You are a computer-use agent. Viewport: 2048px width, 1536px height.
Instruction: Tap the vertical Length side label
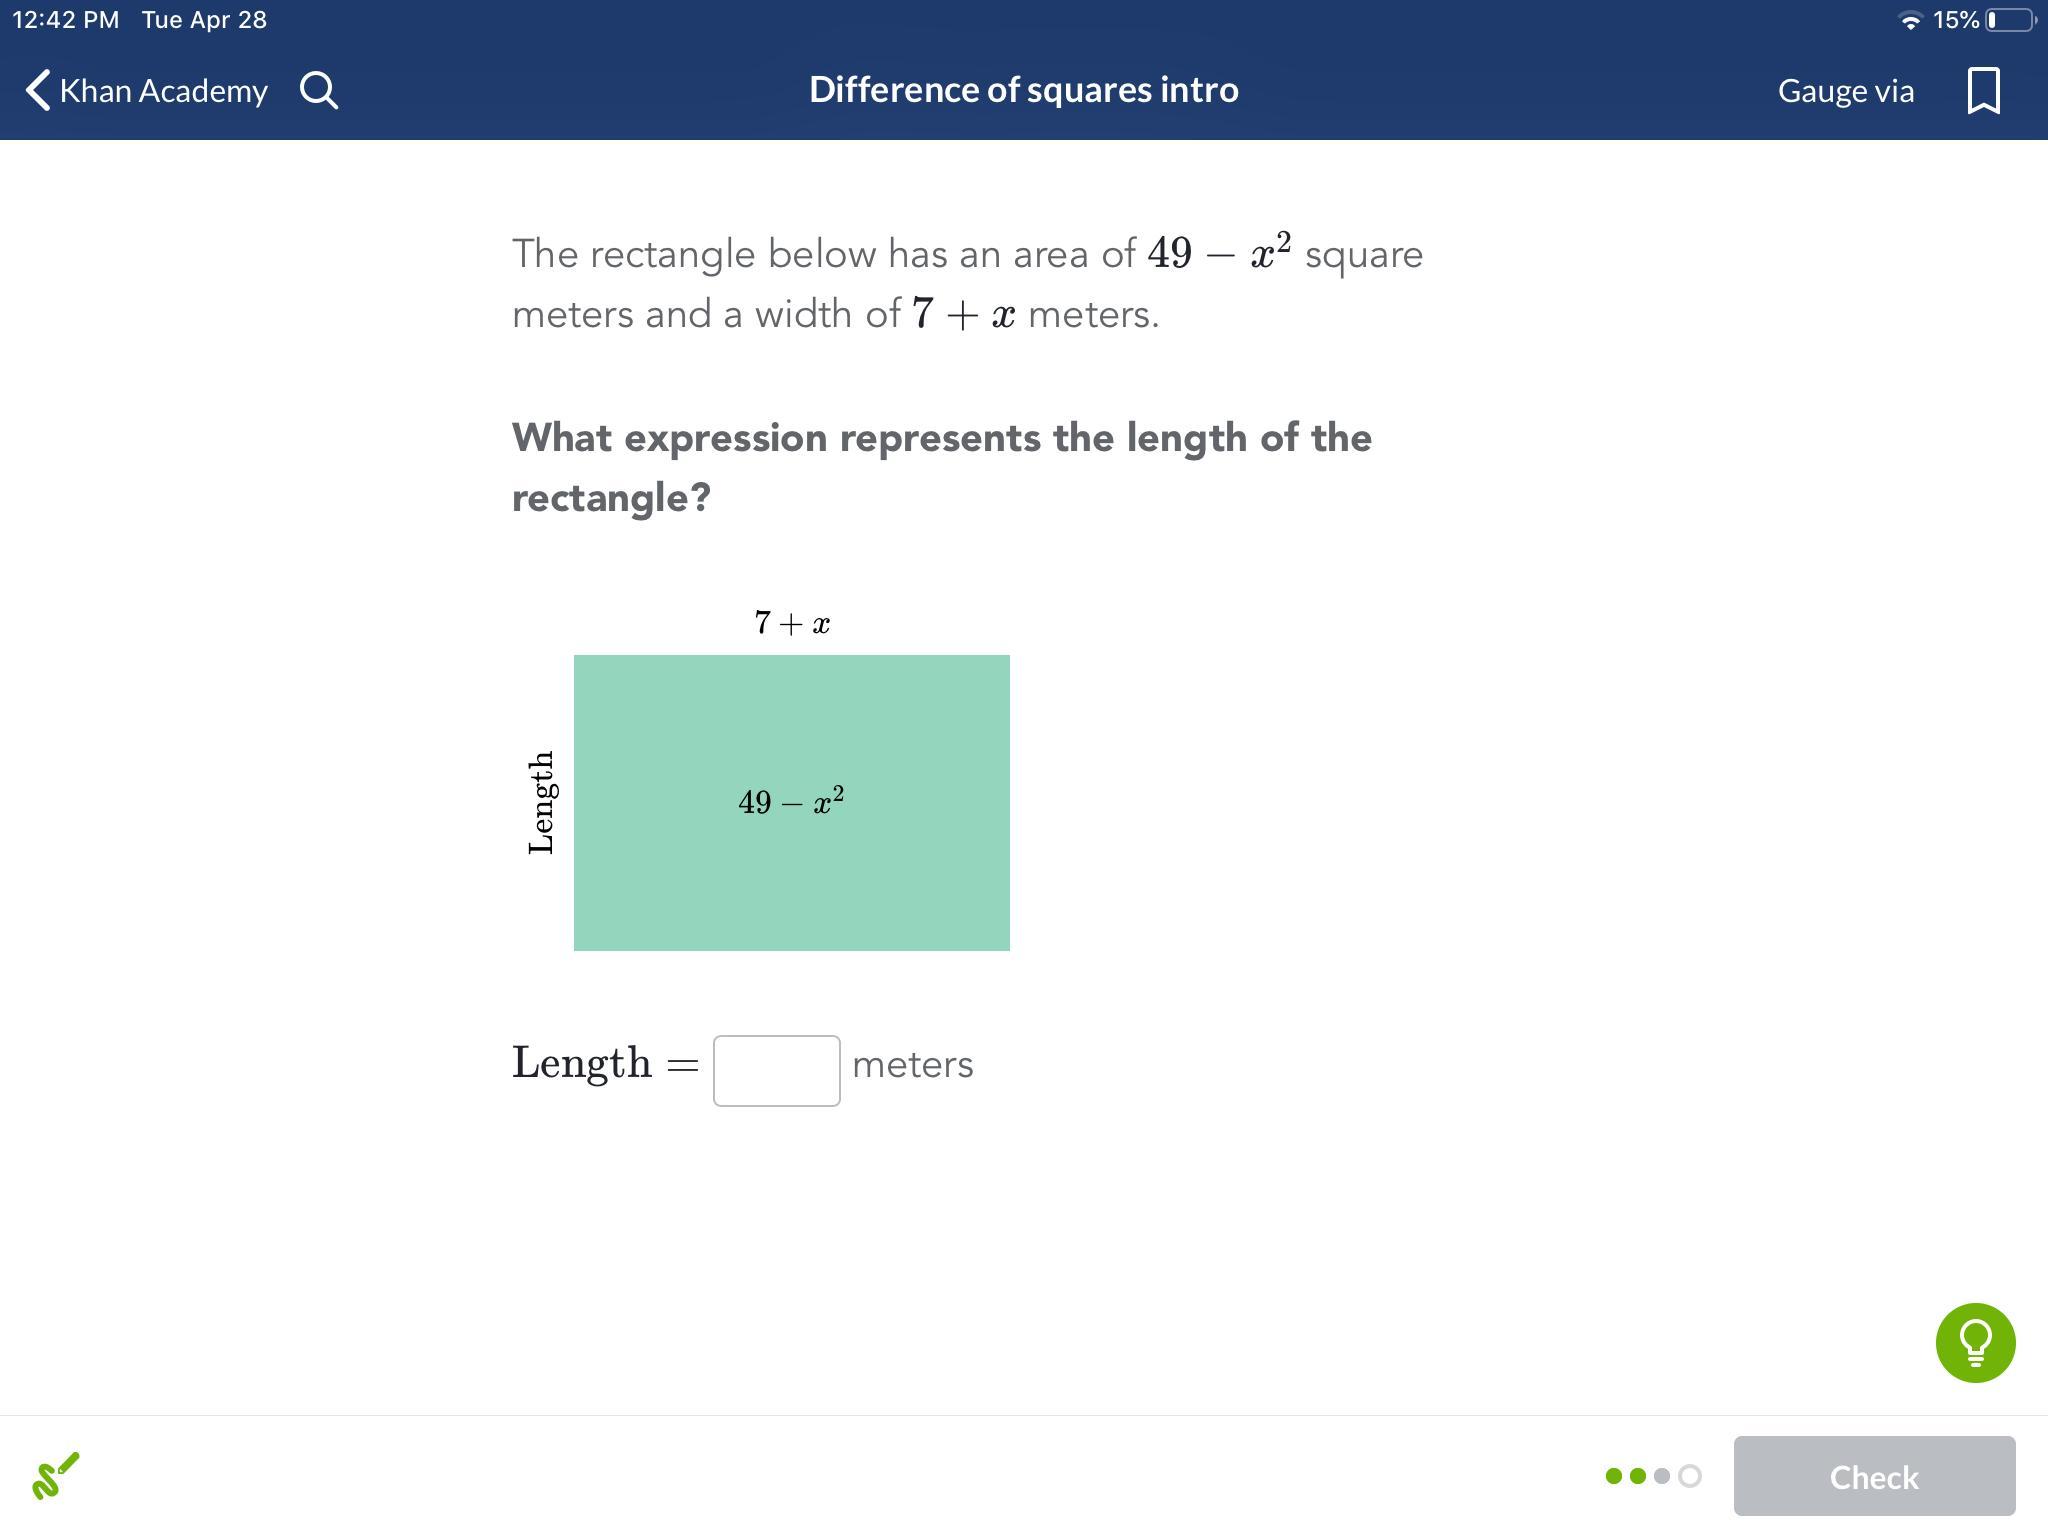click(x=541, y=802)
